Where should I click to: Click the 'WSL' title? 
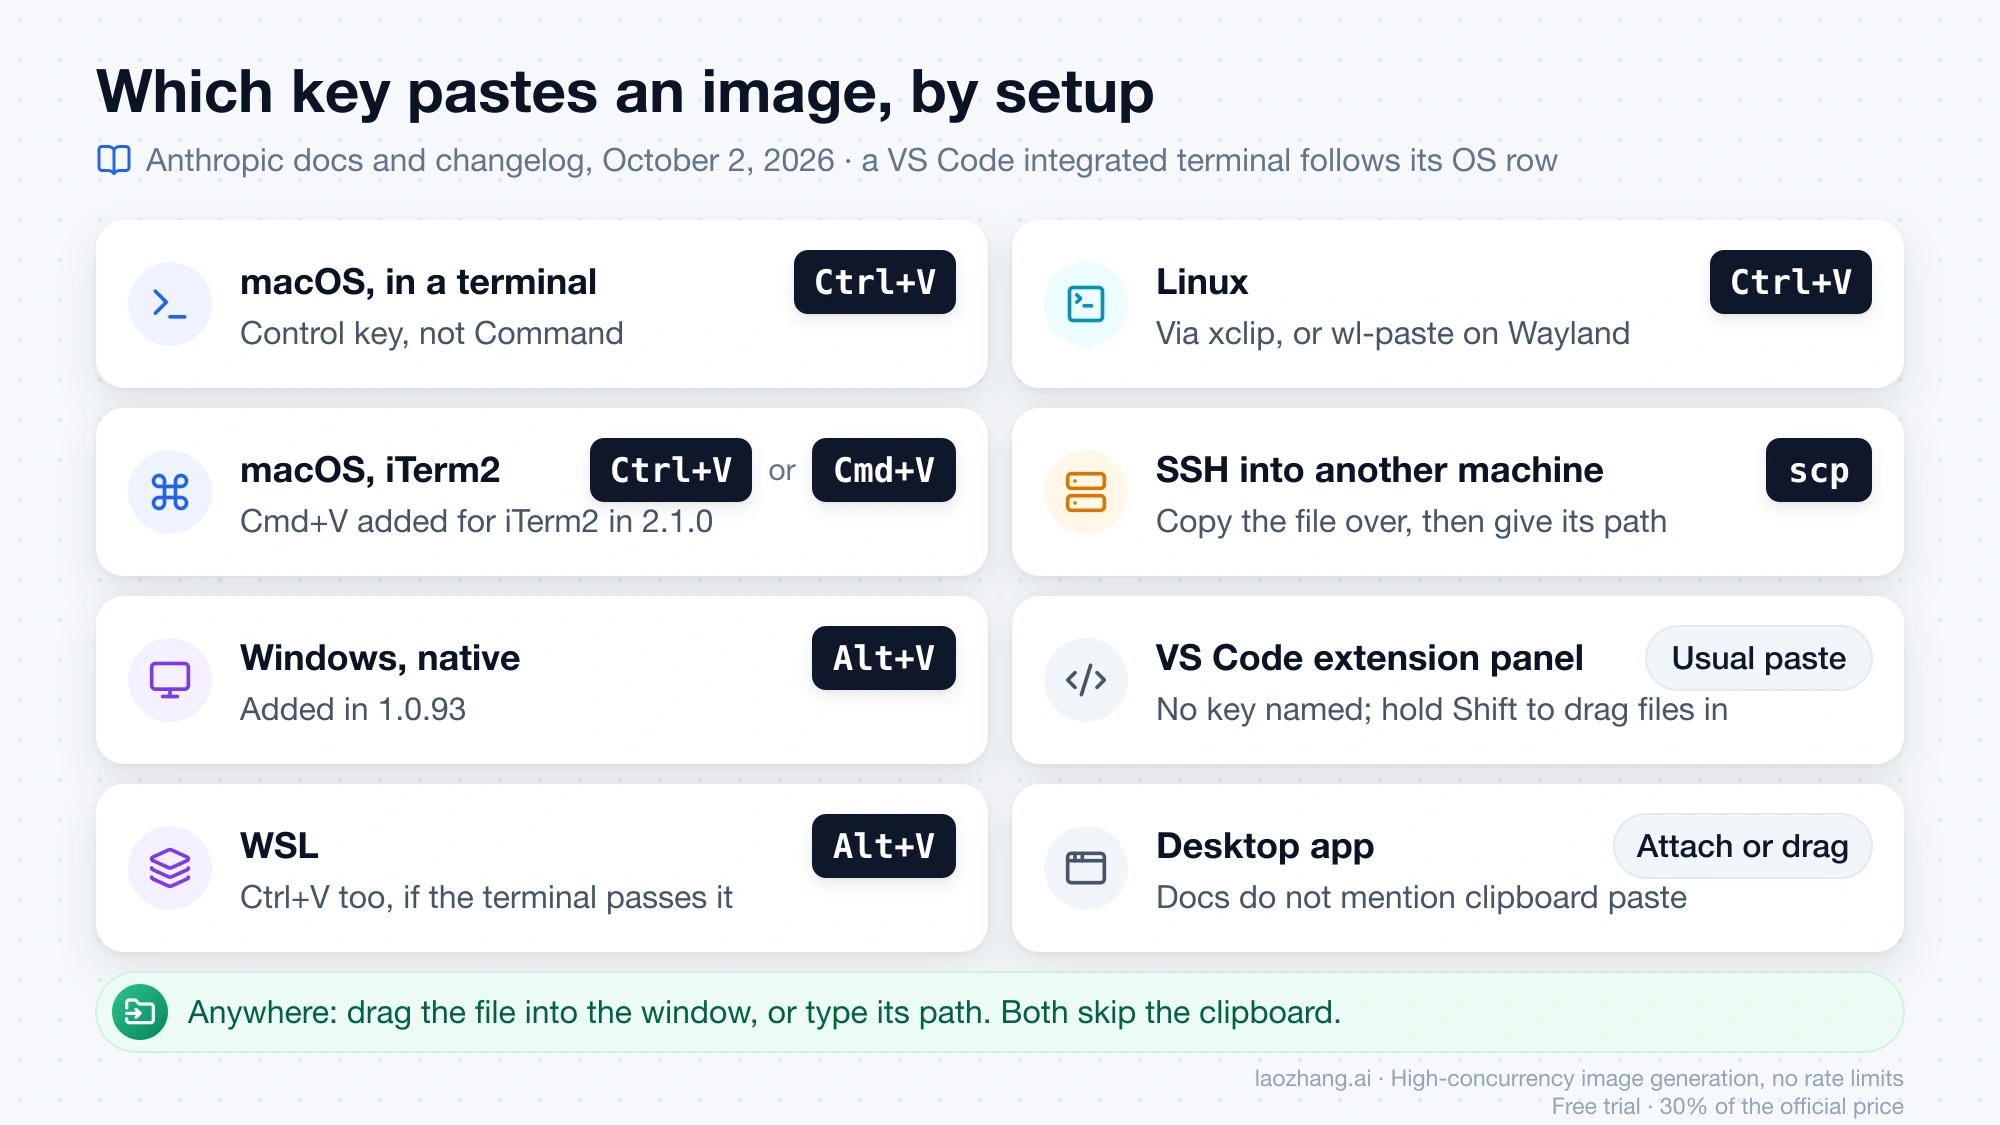(279, 846)
